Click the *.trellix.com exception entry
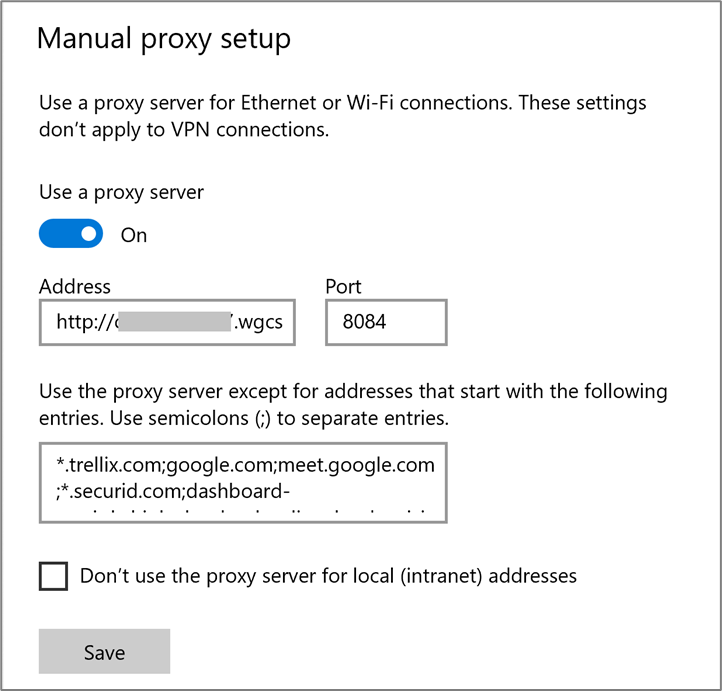 pyautogui.click(x=104, y=465)
